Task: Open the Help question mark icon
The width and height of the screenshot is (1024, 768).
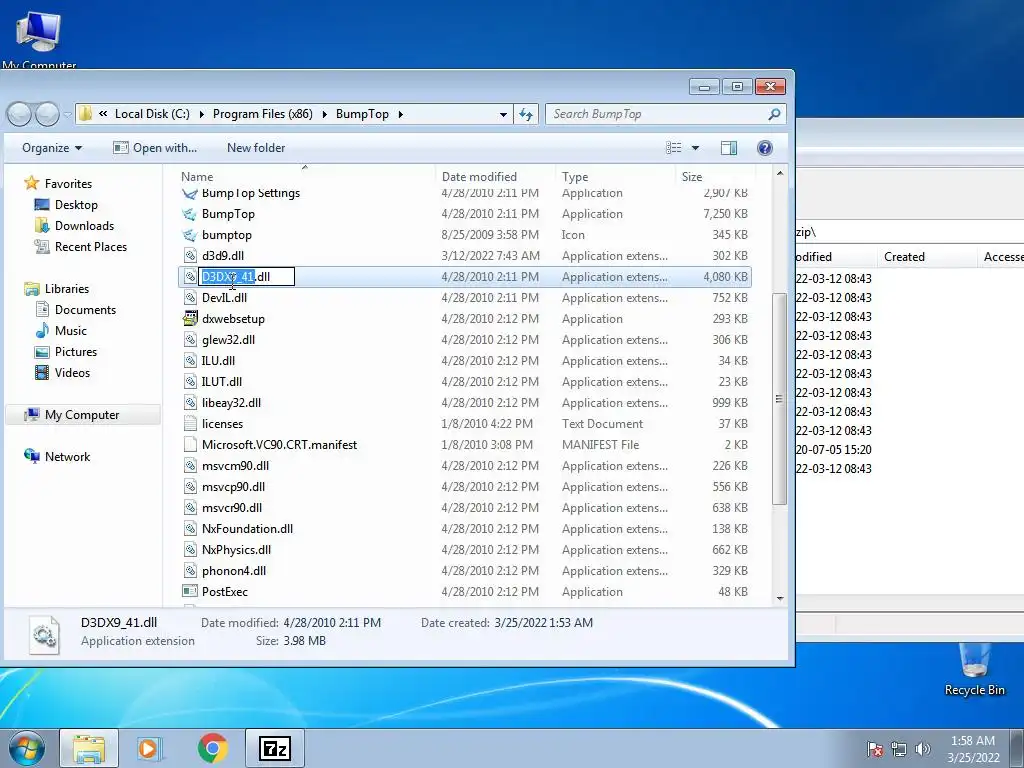Action: click(x=765, y=148)
